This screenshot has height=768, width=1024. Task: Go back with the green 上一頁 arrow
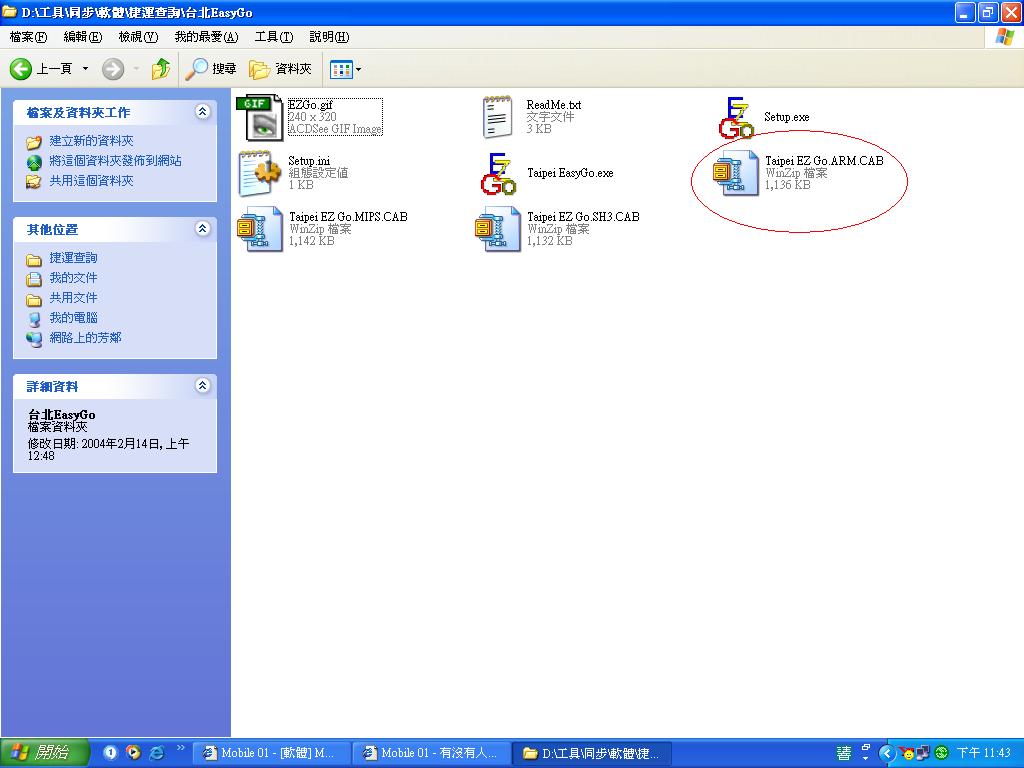(x=40, y=69)
